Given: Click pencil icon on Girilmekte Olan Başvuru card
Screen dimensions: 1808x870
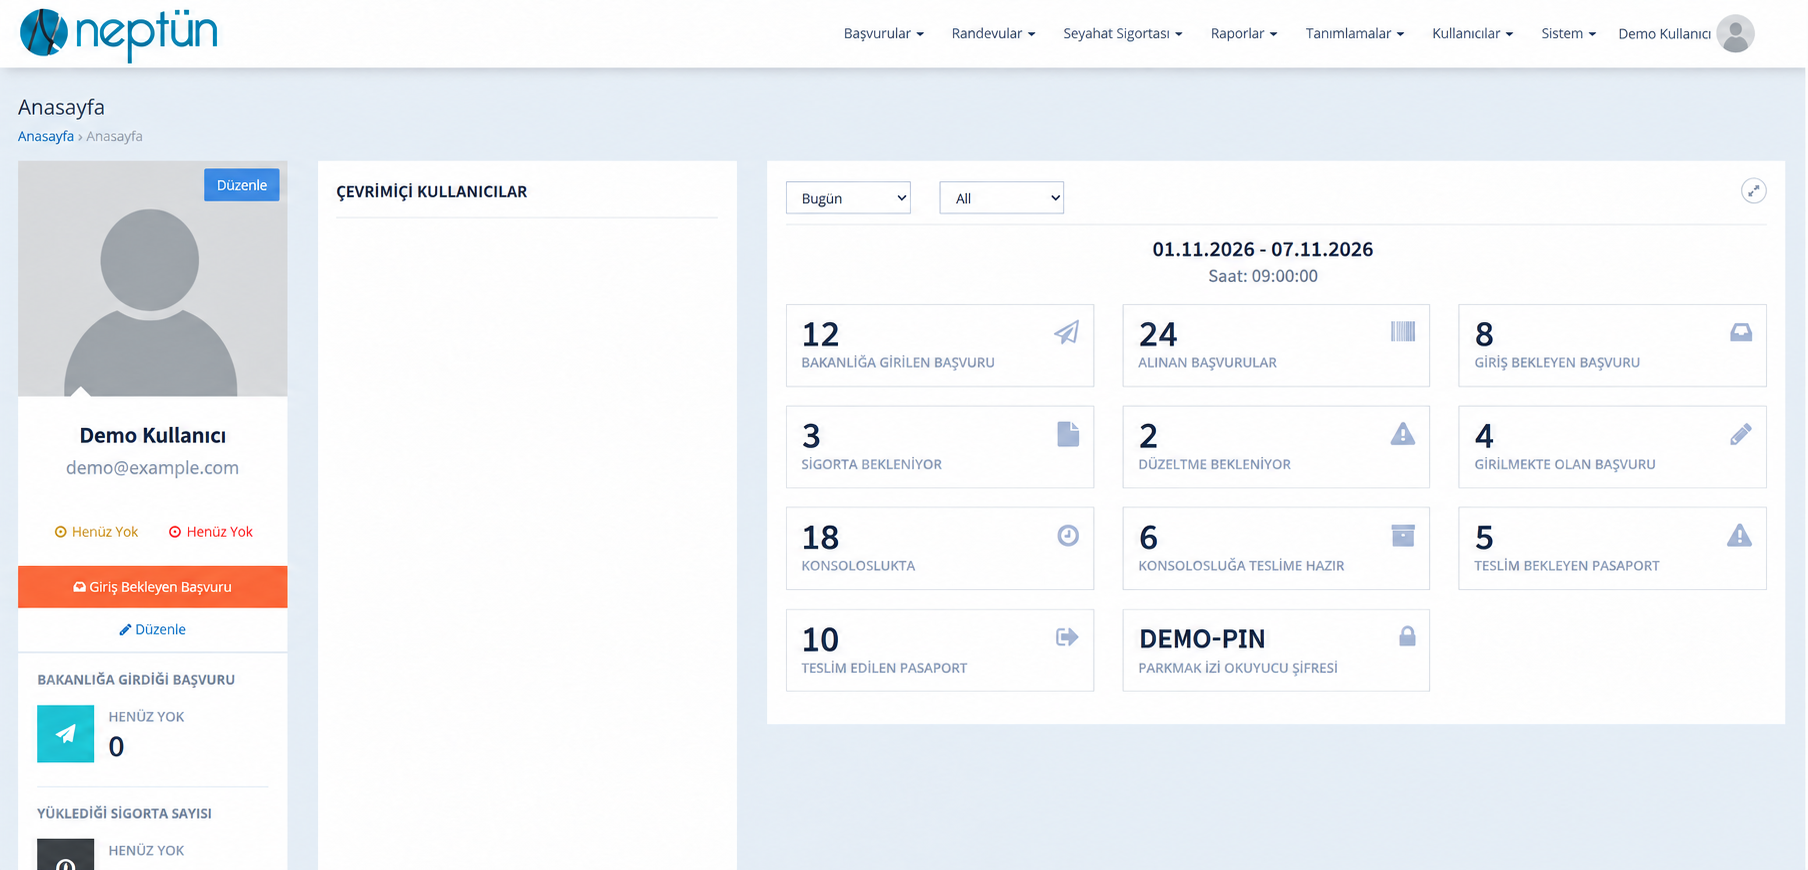Looking at the screenshot, I should tap(1741, 434).
